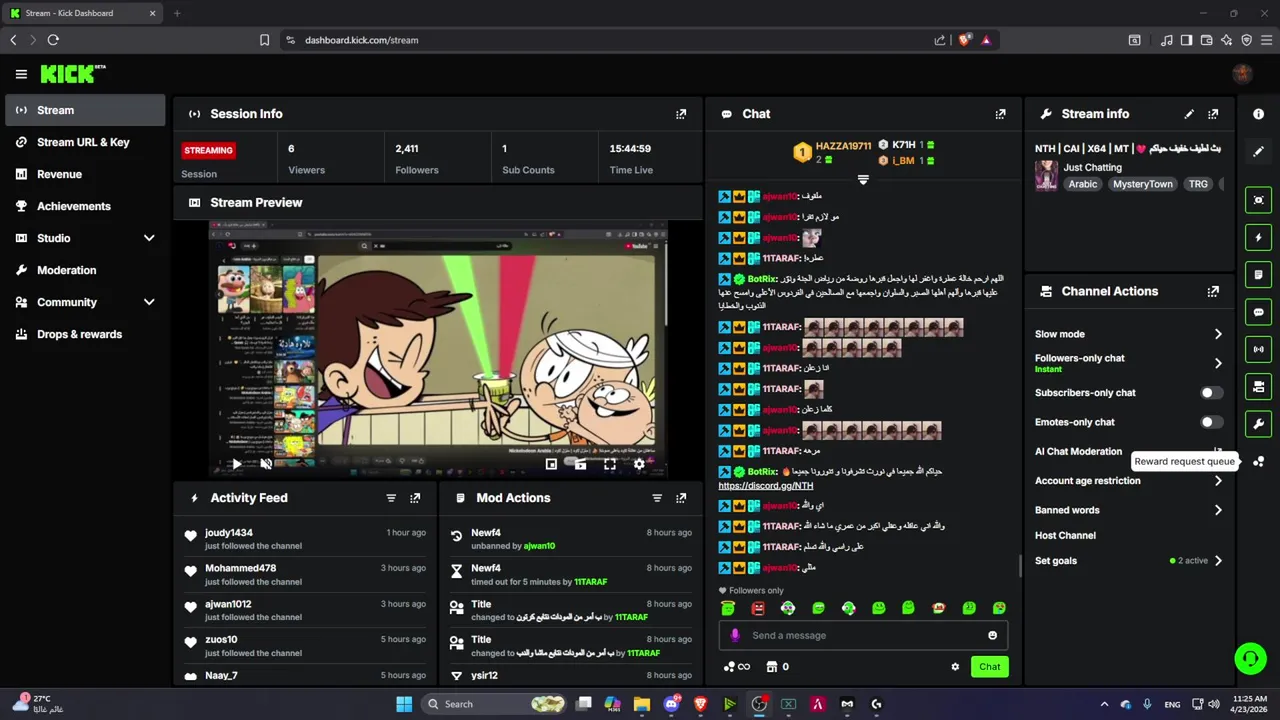Open the Activity Feed filter icon
Viewport: 1280px width, 720px height.
391,498
